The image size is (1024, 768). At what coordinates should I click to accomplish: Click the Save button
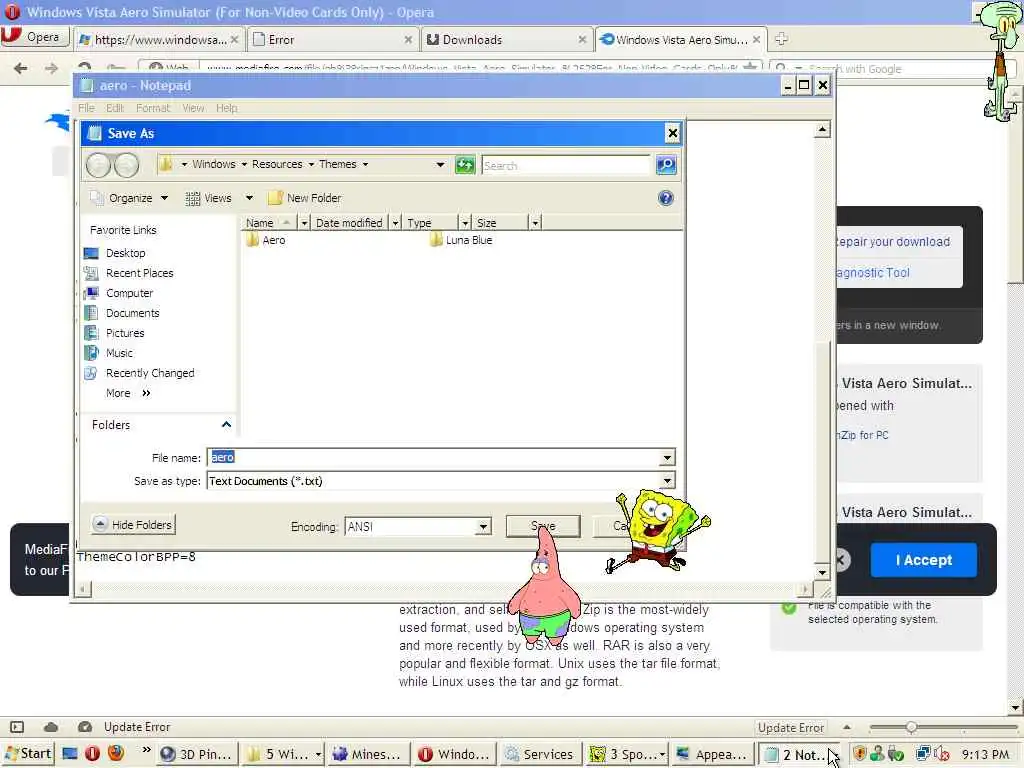[543, 526]
